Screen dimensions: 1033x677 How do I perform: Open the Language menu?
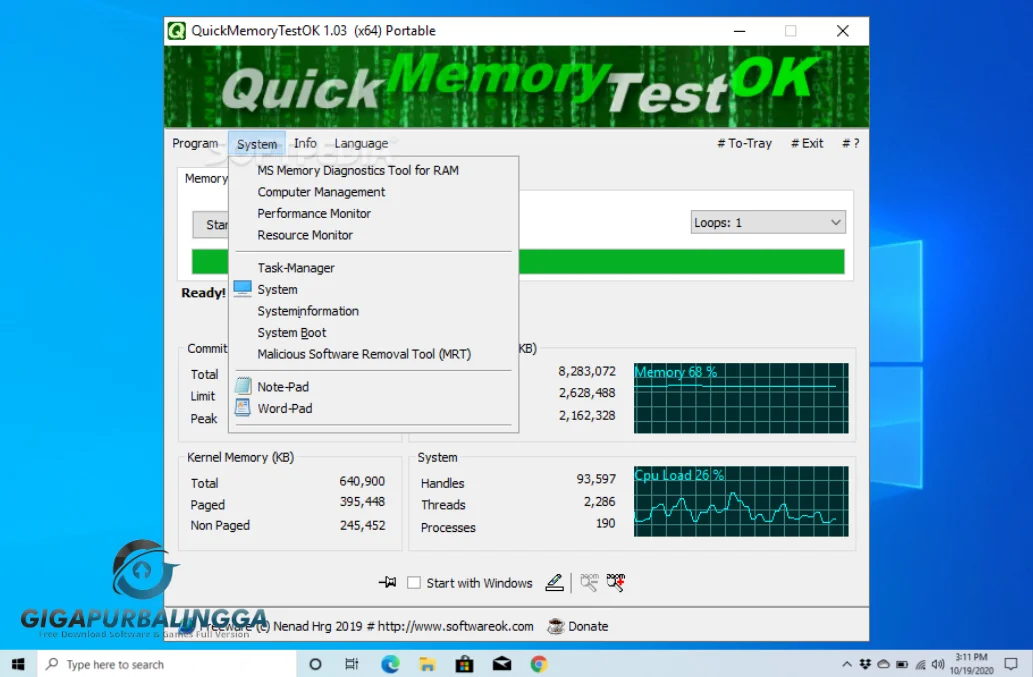click(x=361, y=143)
